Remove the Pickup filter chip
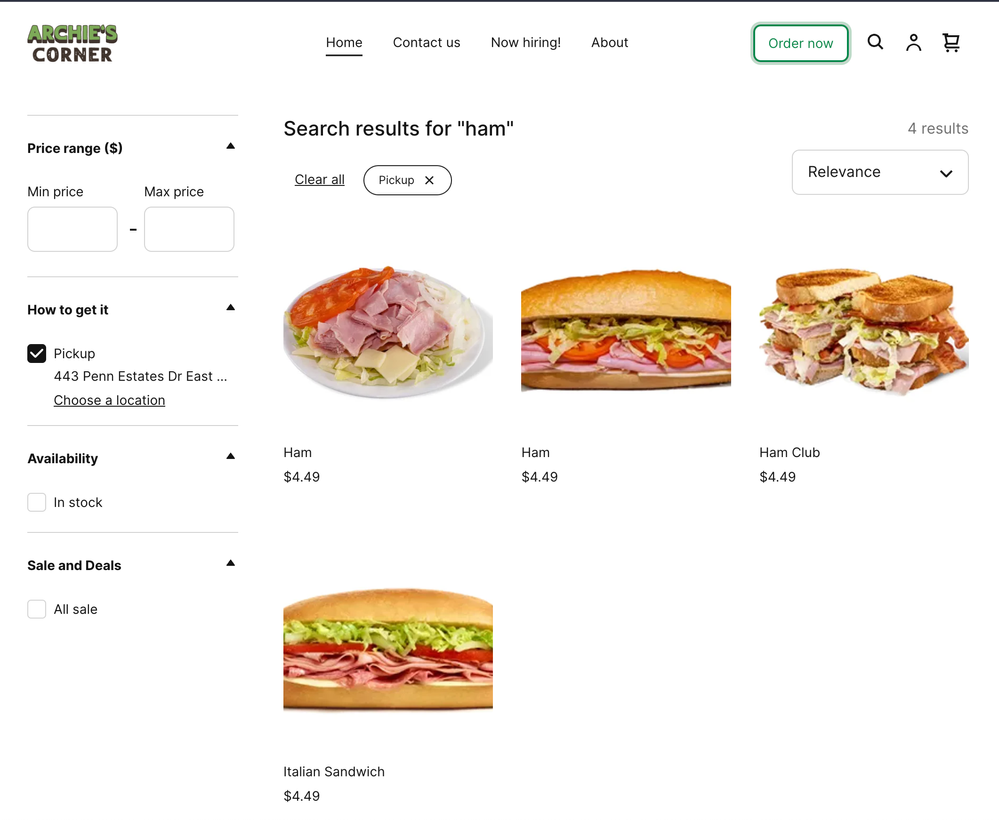The image size is (999, 820). click(429, 180)
